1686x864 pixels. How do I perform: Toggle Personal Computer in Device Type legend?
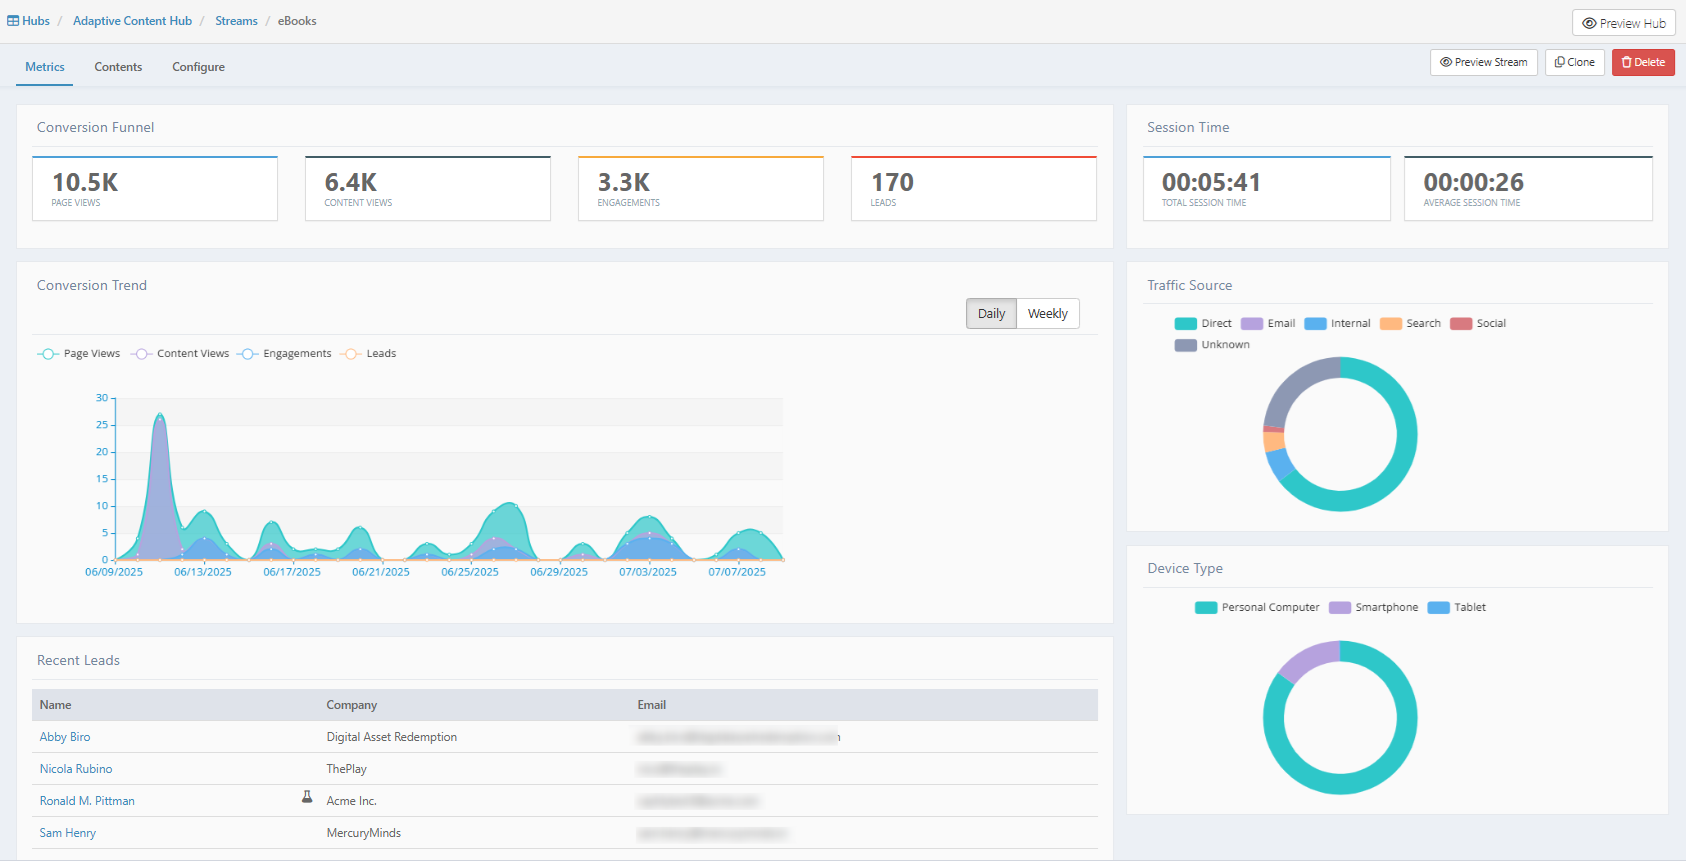coord(1257,607)
